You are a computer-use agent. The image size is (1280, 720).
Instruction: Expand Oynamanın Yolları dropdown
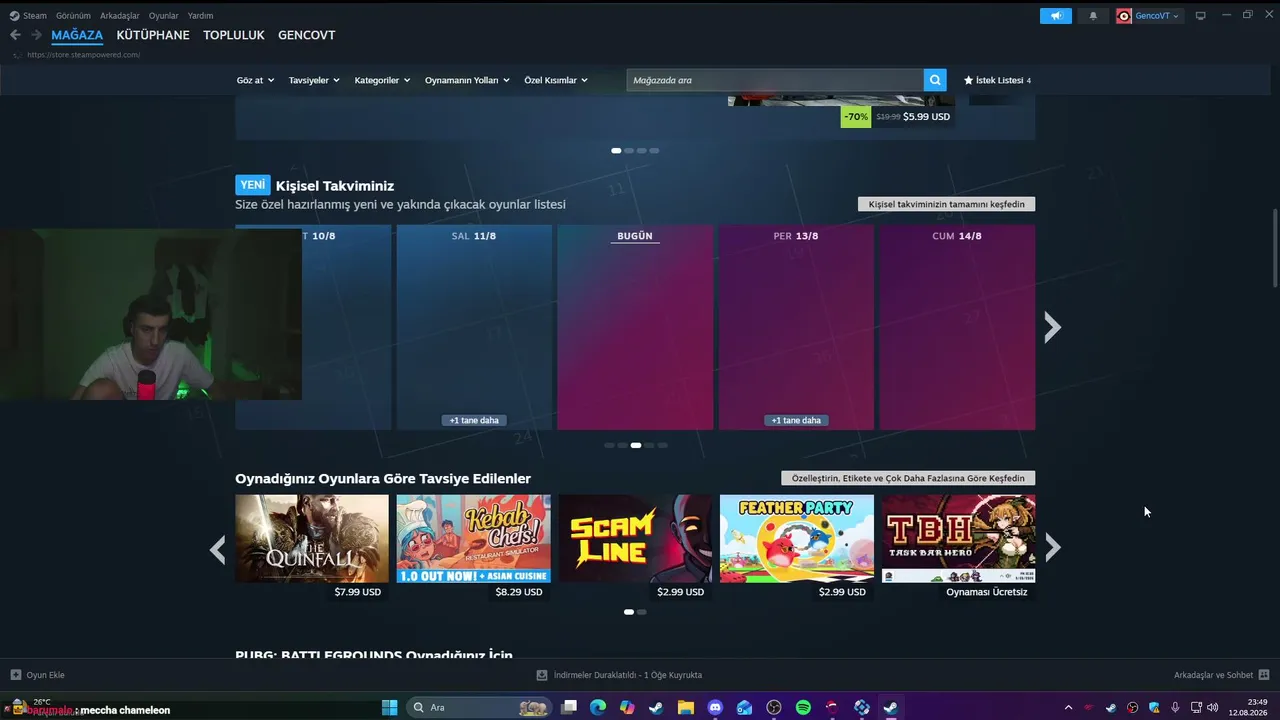click(x=467, y=80)
